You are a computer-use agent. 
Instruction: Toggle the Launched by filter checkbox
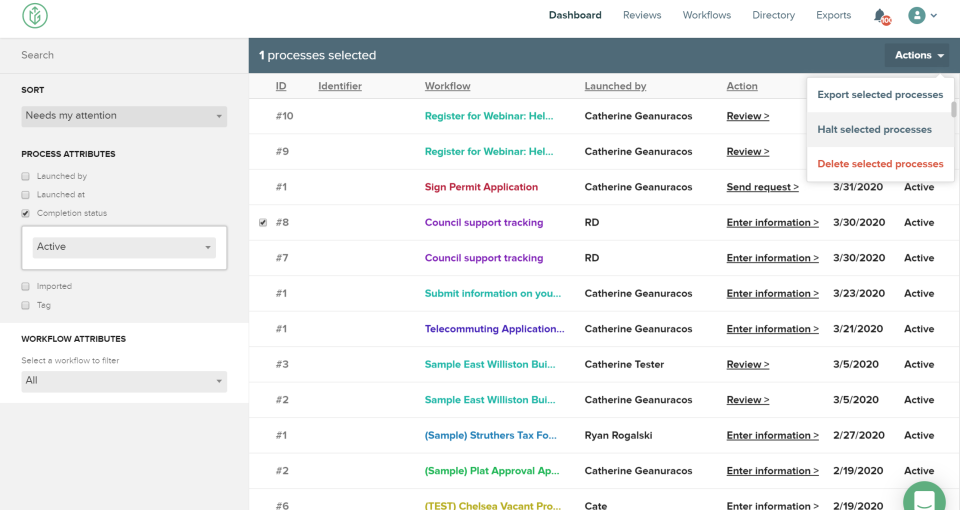[x=25, y=176]
